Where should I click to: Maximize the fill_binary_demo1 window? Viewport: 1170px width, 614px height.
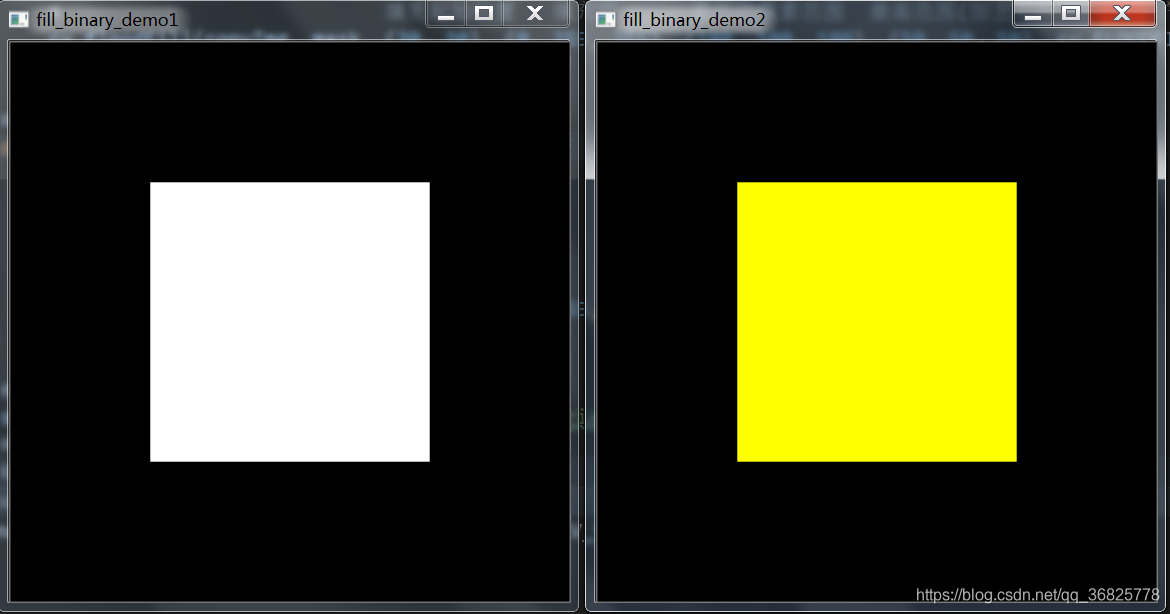[x=484, y=13]
